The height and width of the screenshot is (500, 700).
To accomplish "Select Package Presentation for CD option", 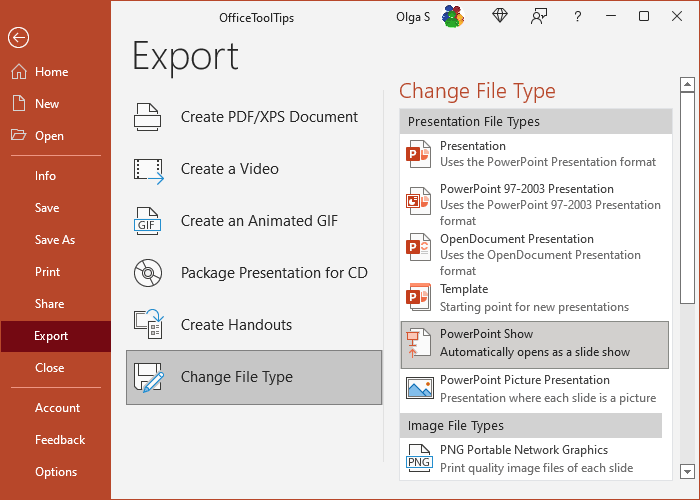I will pyautogui.click(x=254, y=273).
